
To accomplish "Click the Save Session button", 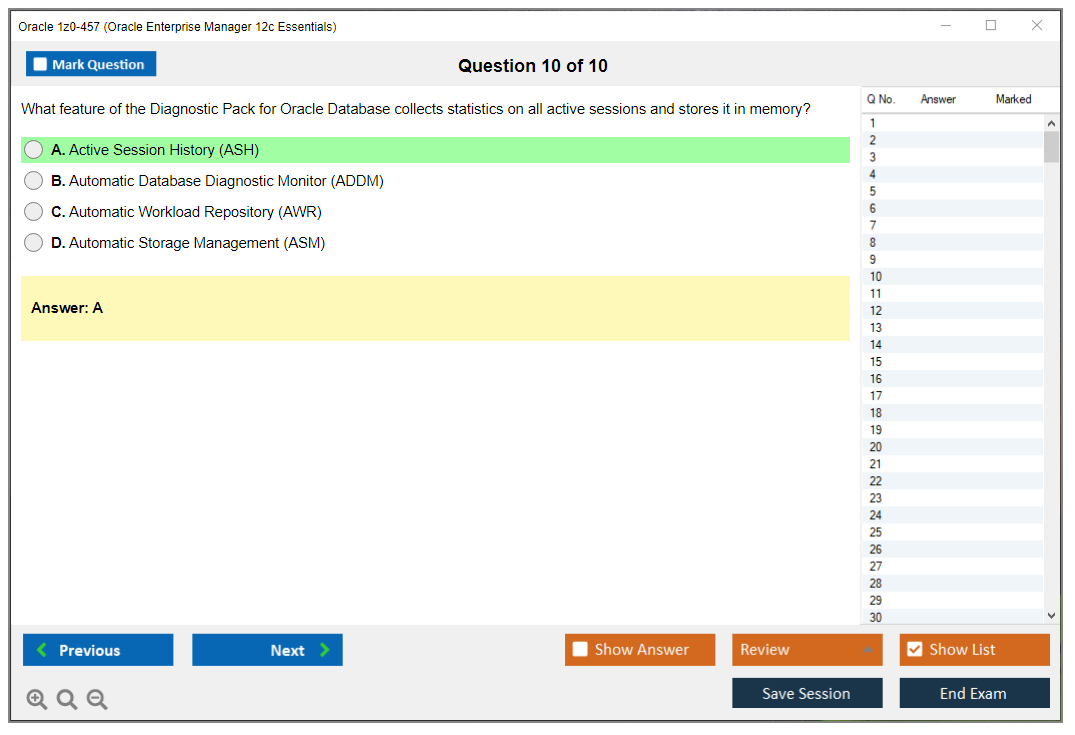I will [806, 693].
